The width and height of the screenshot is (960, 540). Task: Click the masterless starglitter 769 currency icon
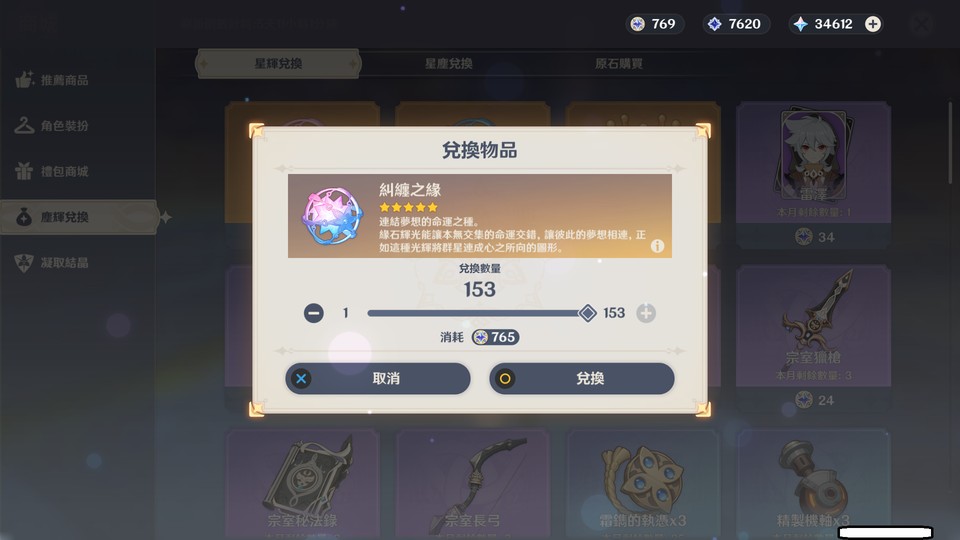click(638, 24)
